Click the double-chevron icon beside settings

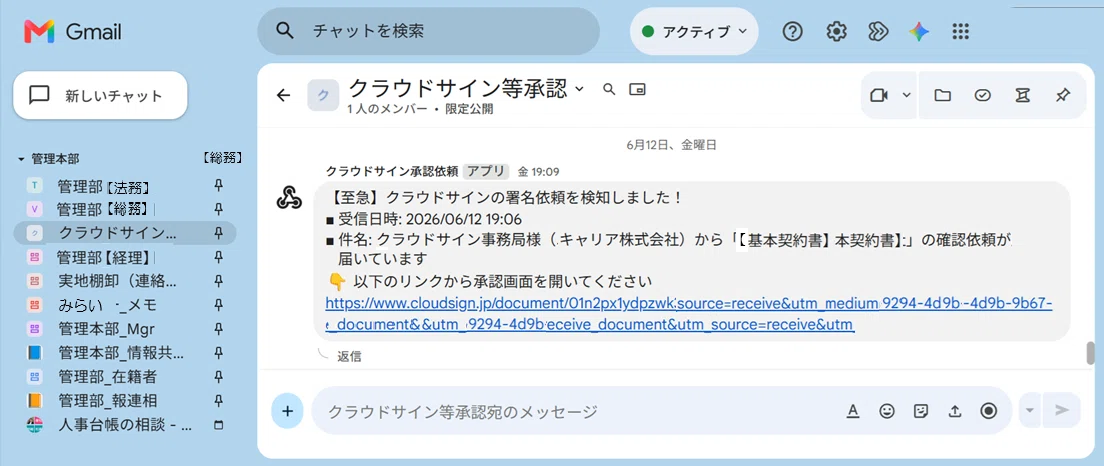click(x=877, y=31)
